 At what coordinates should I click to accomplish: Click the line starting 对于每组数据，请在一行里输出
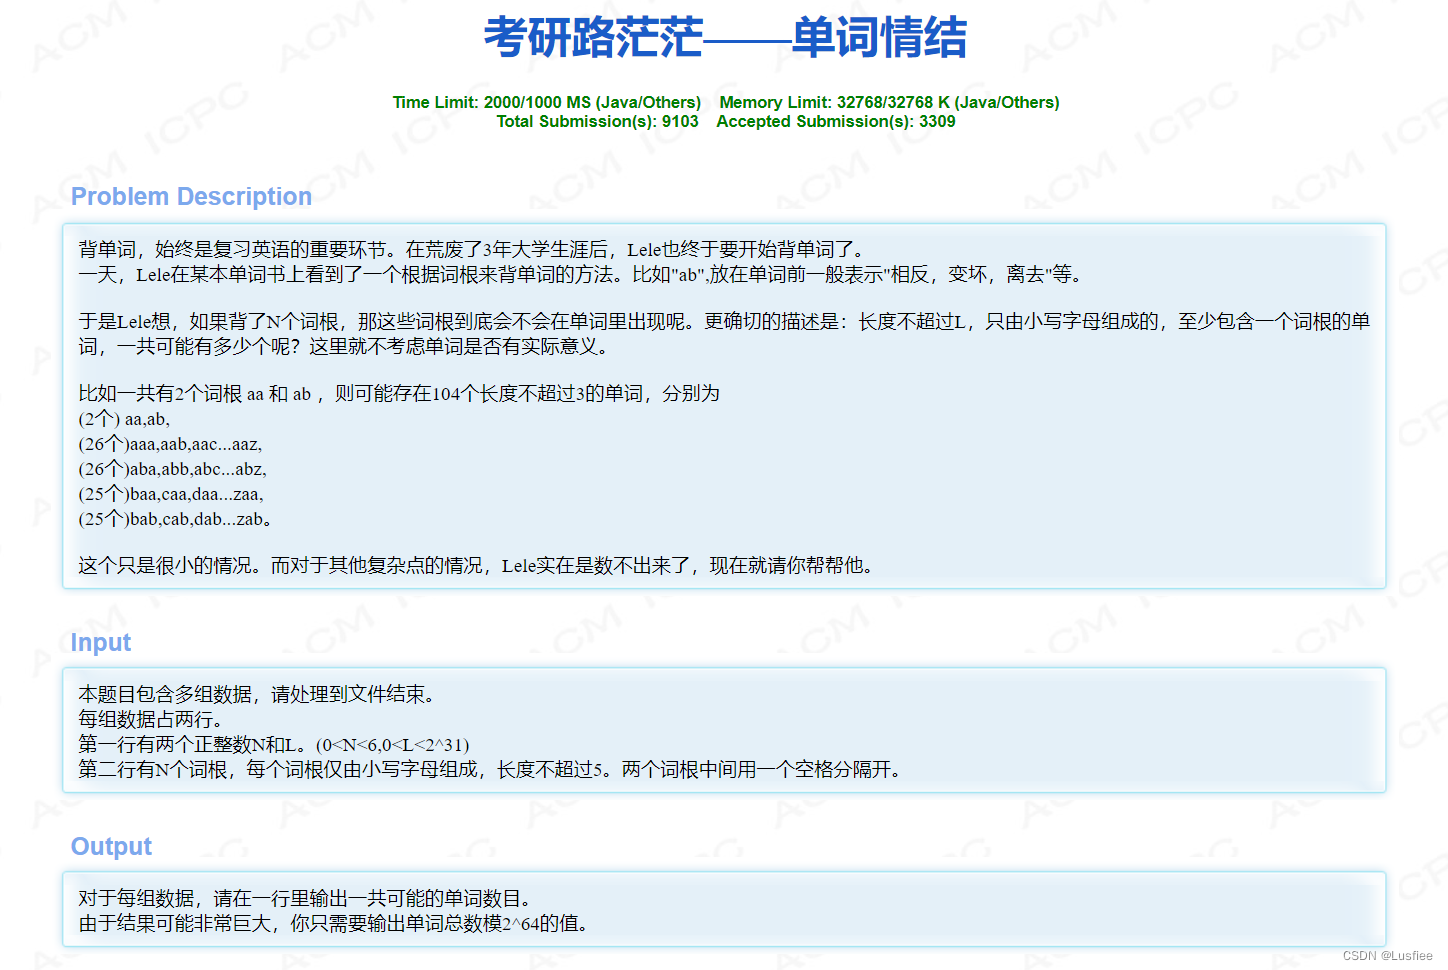[x=309, y=898]
